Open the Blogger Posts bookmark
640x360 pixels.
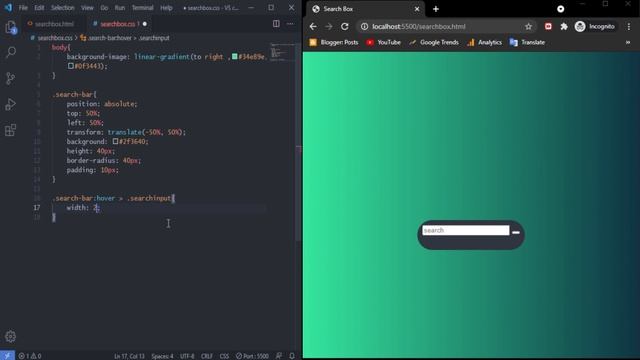pos(334,42)
